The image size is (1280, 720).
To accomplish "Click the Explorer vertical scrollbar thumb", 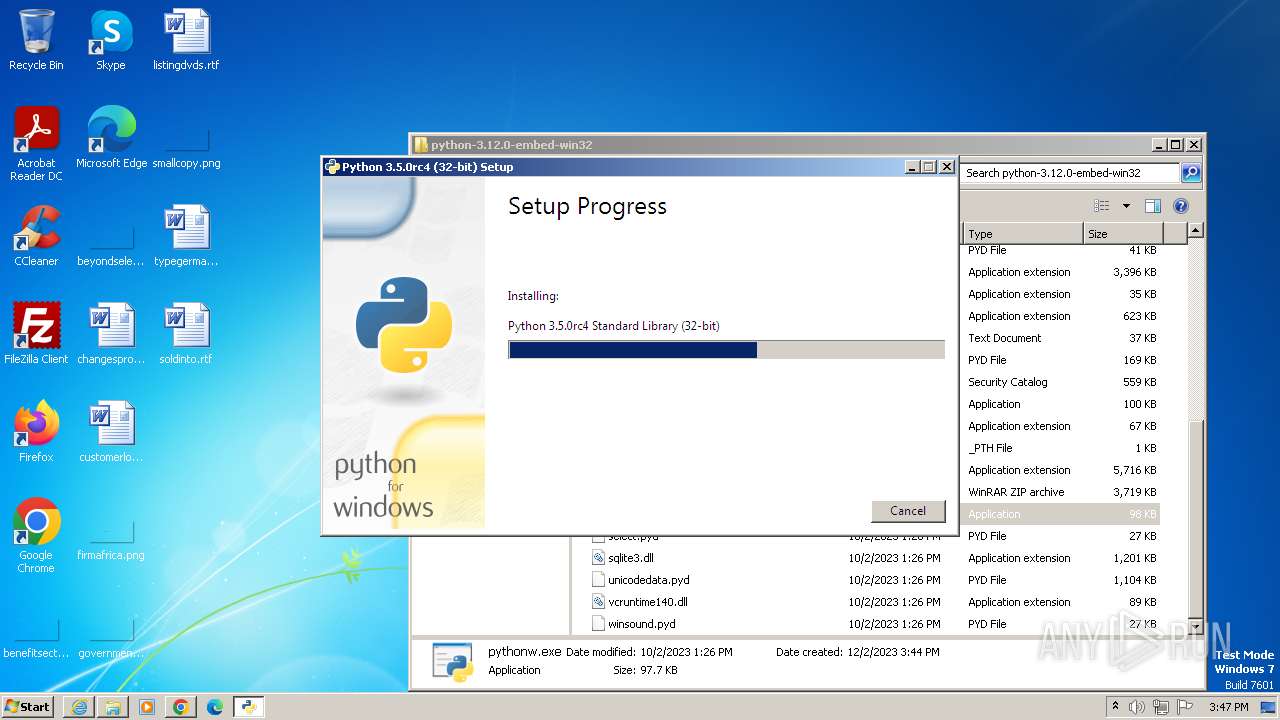I will [x=1195, y=517].
